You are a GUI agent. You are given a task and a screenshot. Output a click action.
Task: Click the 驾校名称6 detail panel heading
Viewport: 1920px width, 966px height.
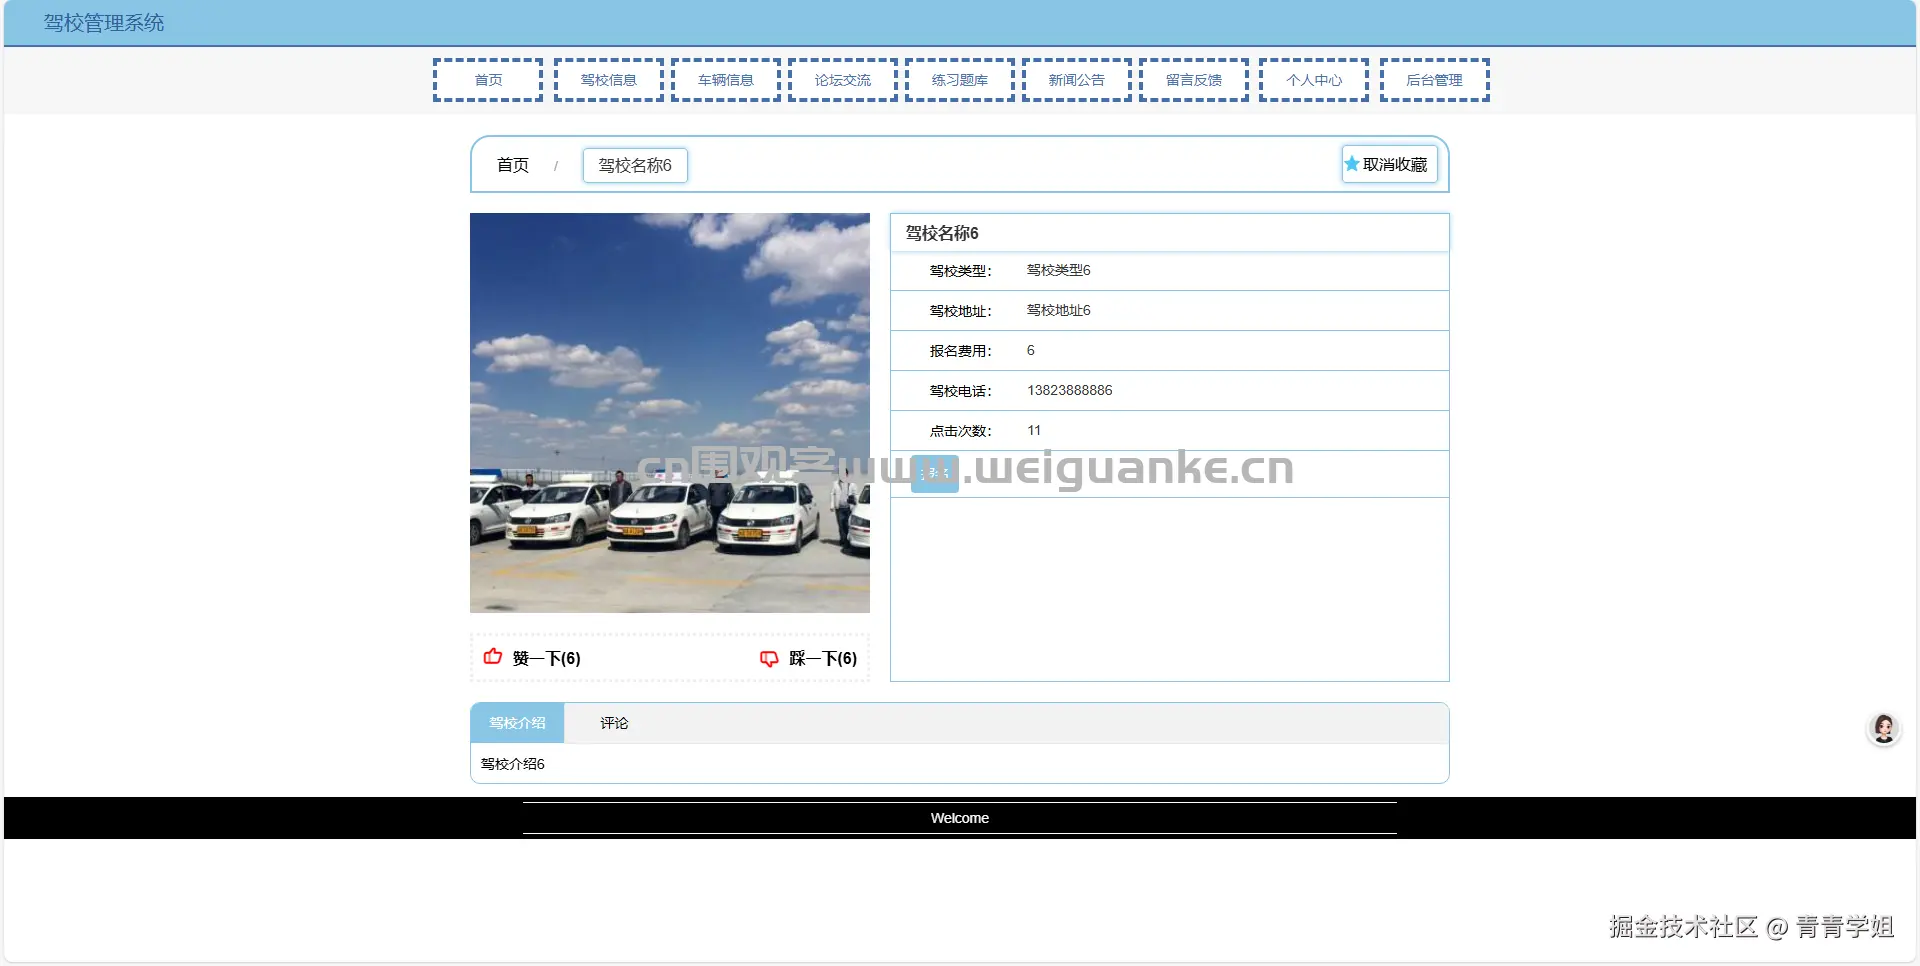point(942,233)
